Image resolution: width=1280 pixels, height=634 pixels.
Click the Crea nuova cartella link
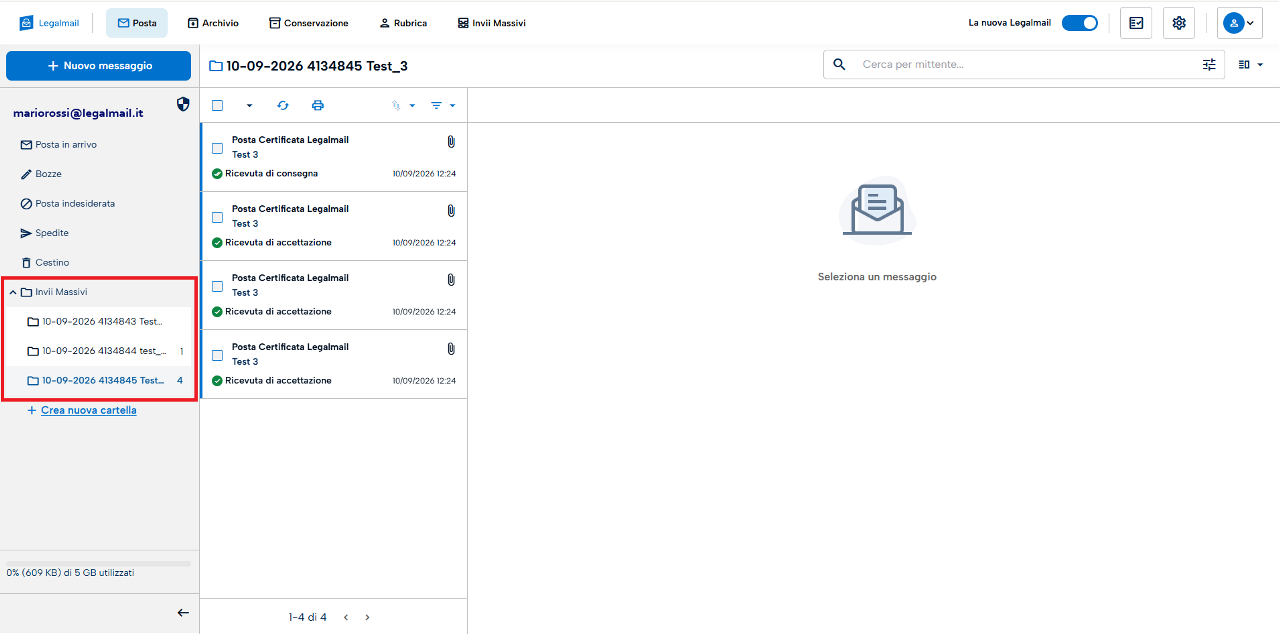88,410
